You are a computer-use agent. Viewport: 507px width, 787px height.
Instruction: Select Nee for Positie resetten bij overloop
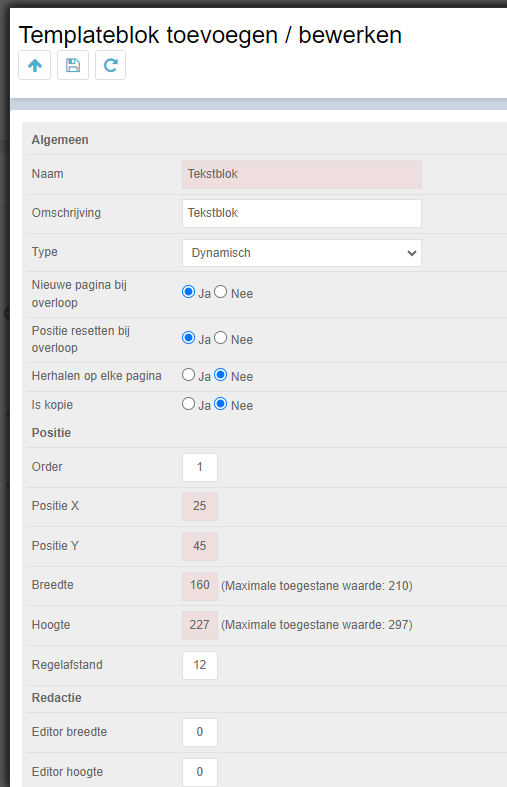(x=221, y=338)
